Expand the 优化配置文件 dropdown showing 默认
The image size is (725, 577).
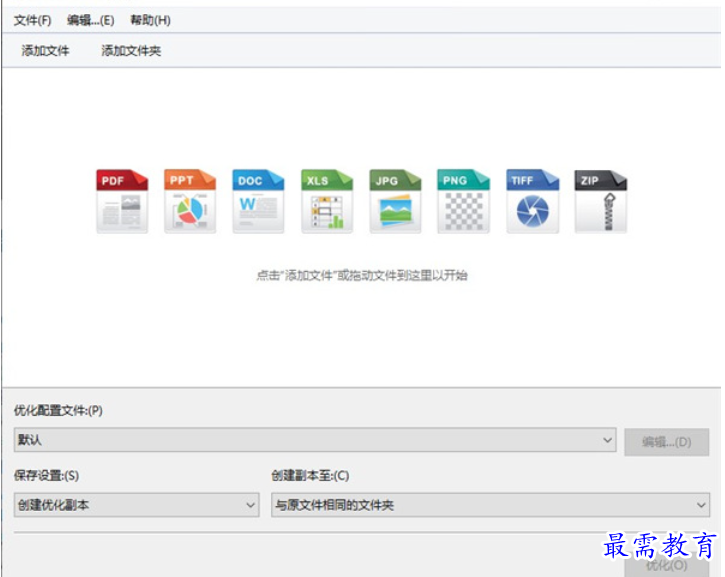pyautogui.click(x=315, y=440)
